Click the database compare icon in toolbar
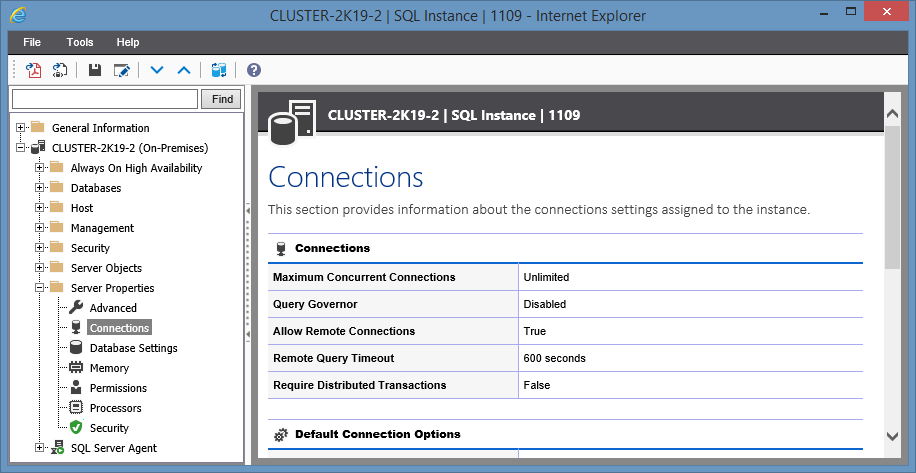 click(x=218, y=71)
